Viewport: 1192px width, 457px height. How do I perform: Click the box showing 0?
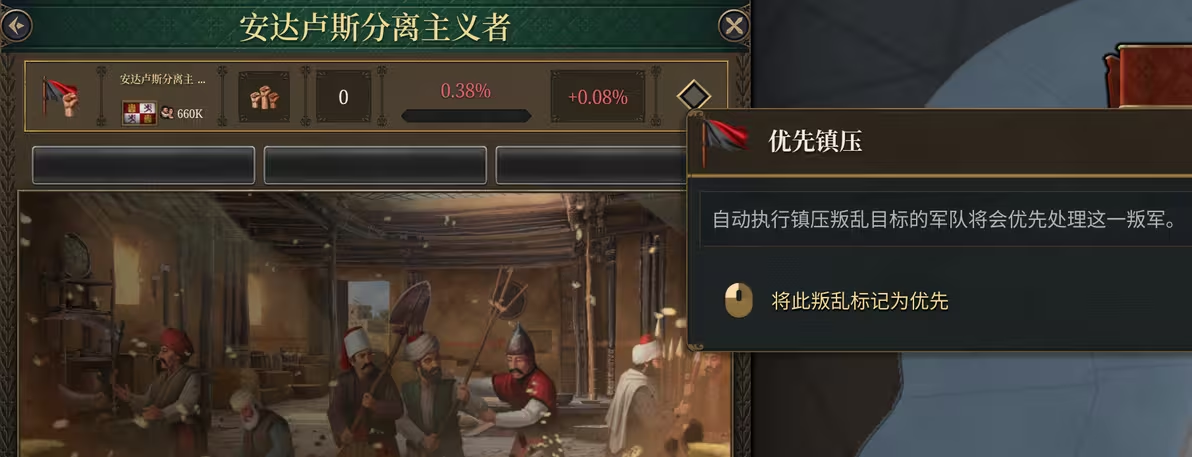click(x=344, y=97)
